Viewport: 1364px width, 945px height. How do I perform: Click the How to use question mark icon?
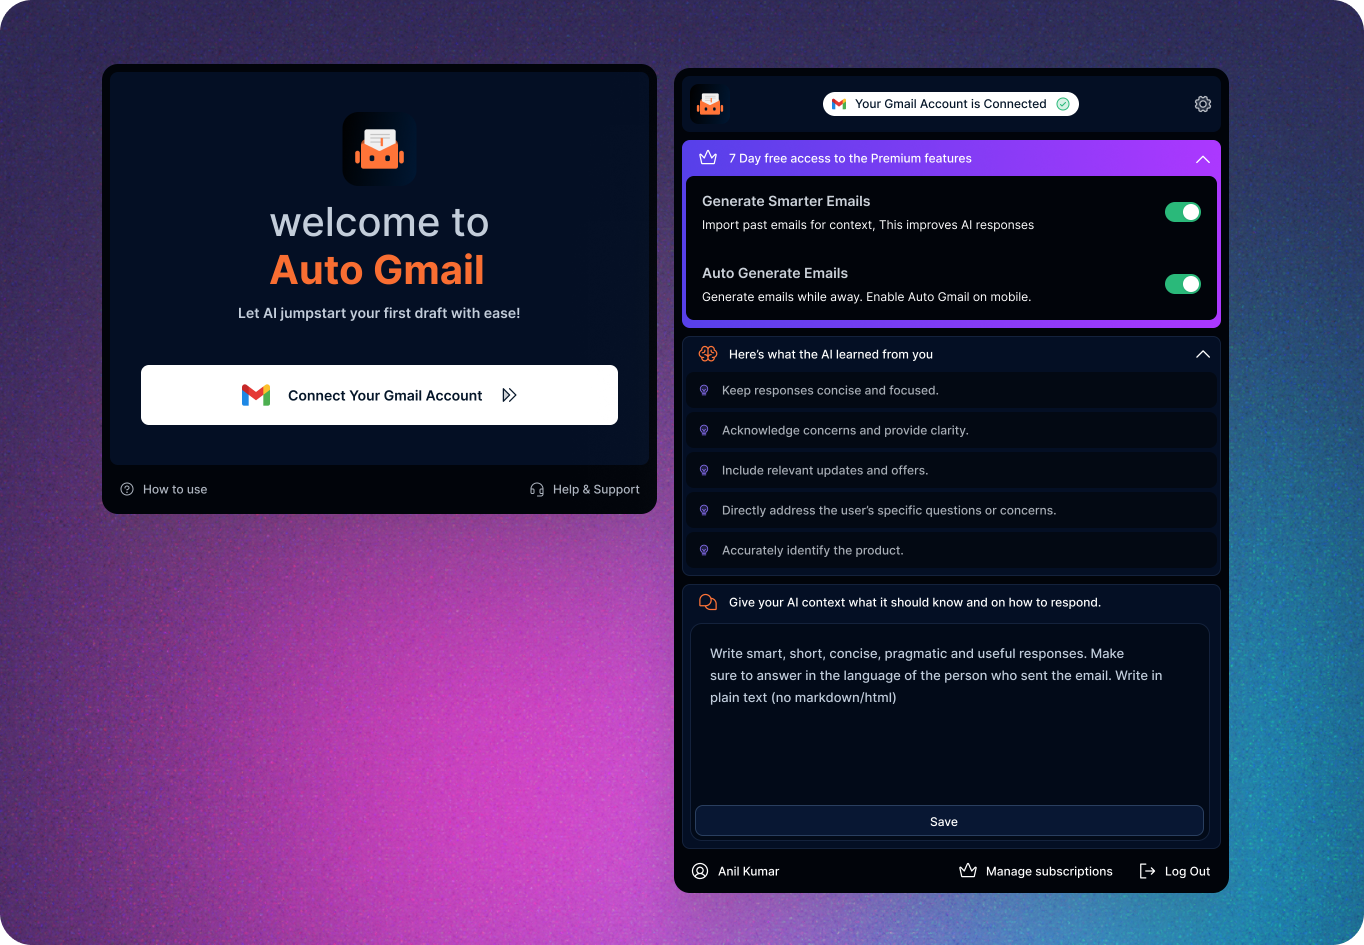(126, 489)
